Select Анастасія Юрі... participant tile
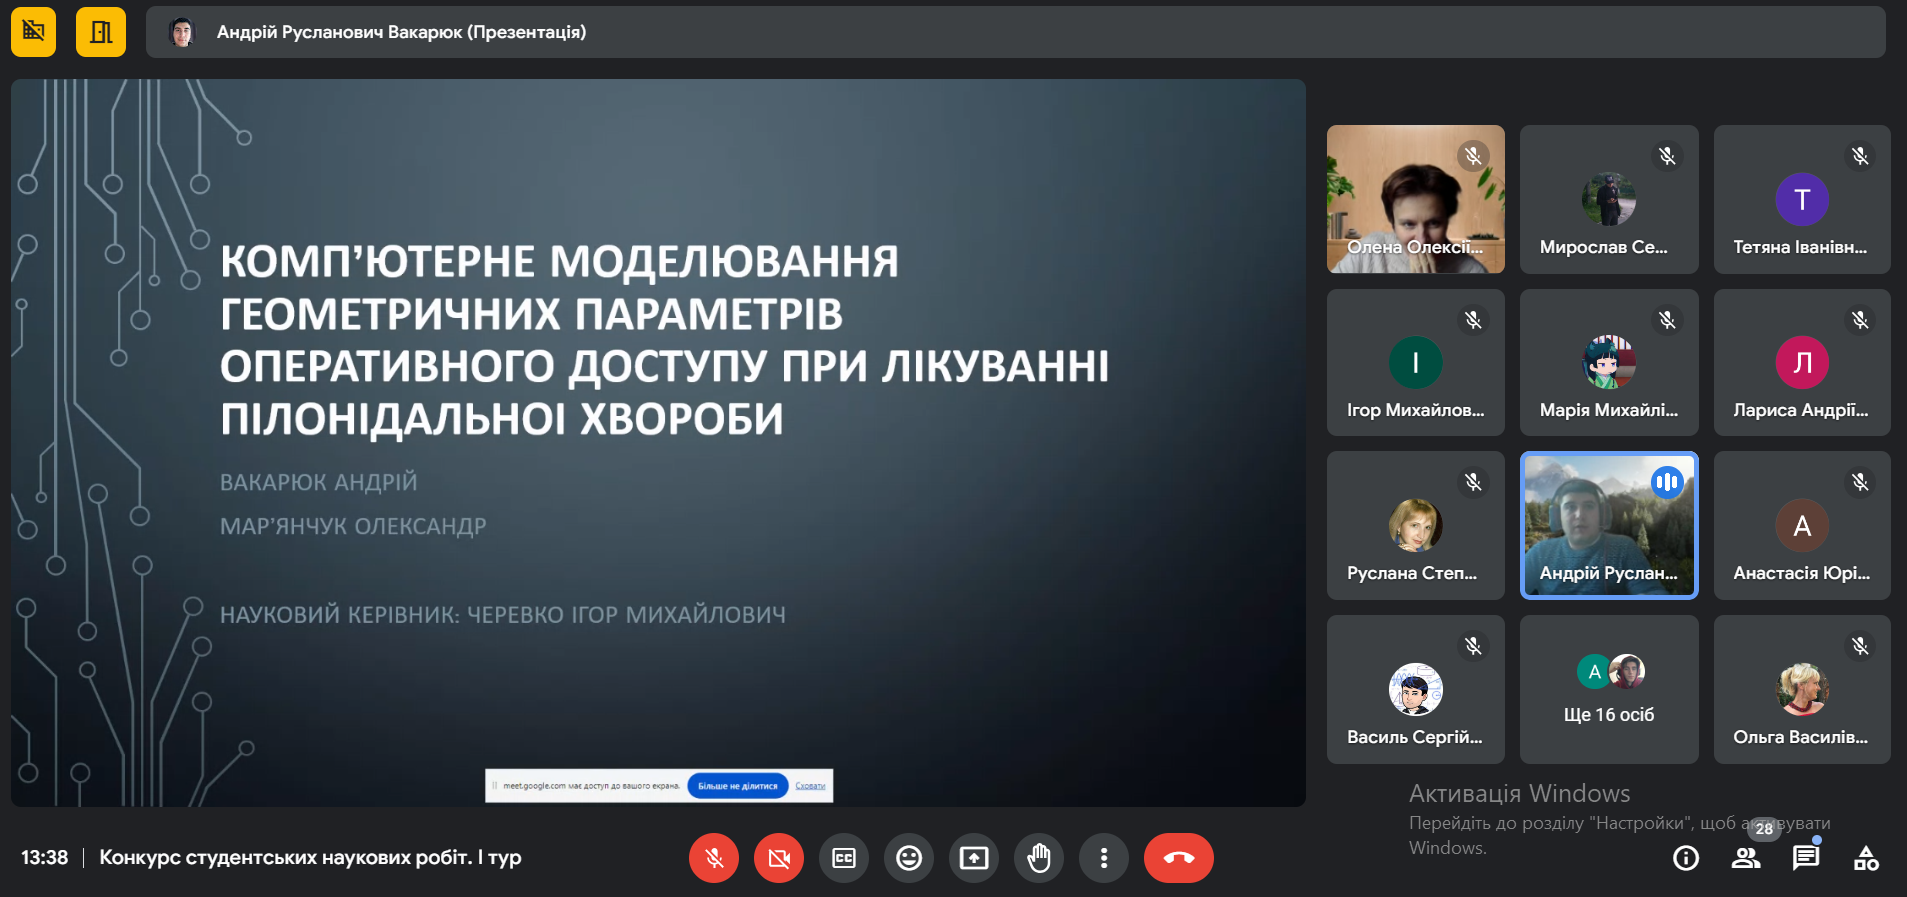The height and width of the screenshot is (897, 1907). pos(1802,525)
